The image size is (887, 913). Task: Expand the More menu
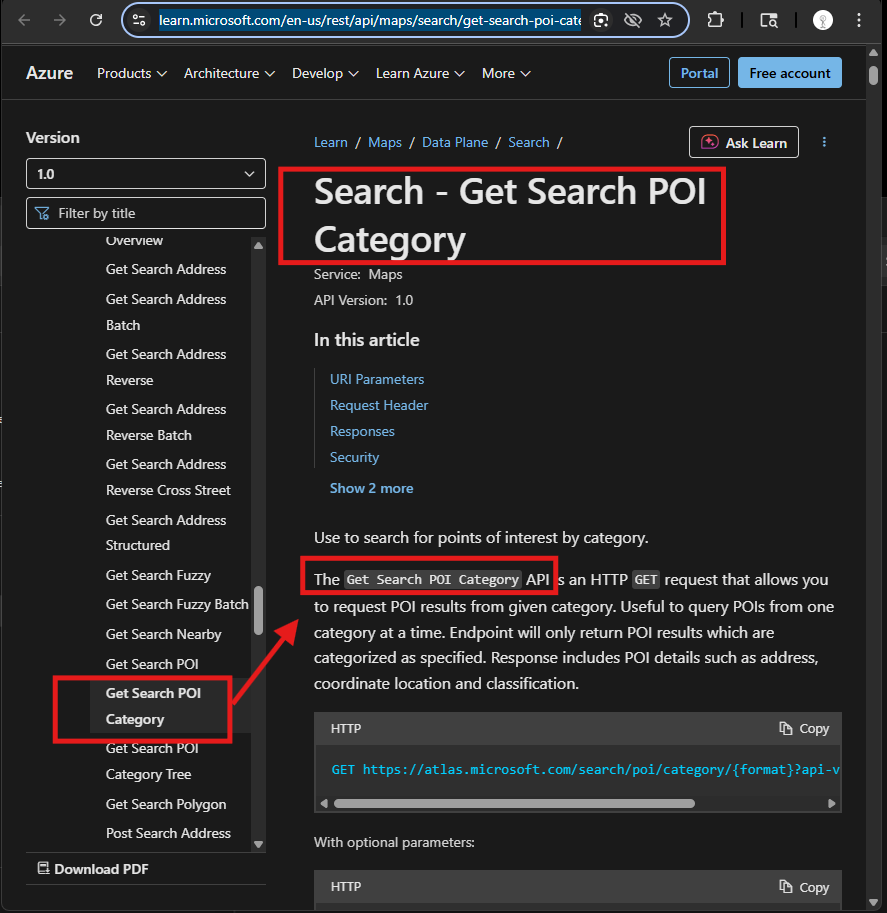[506, 73]
